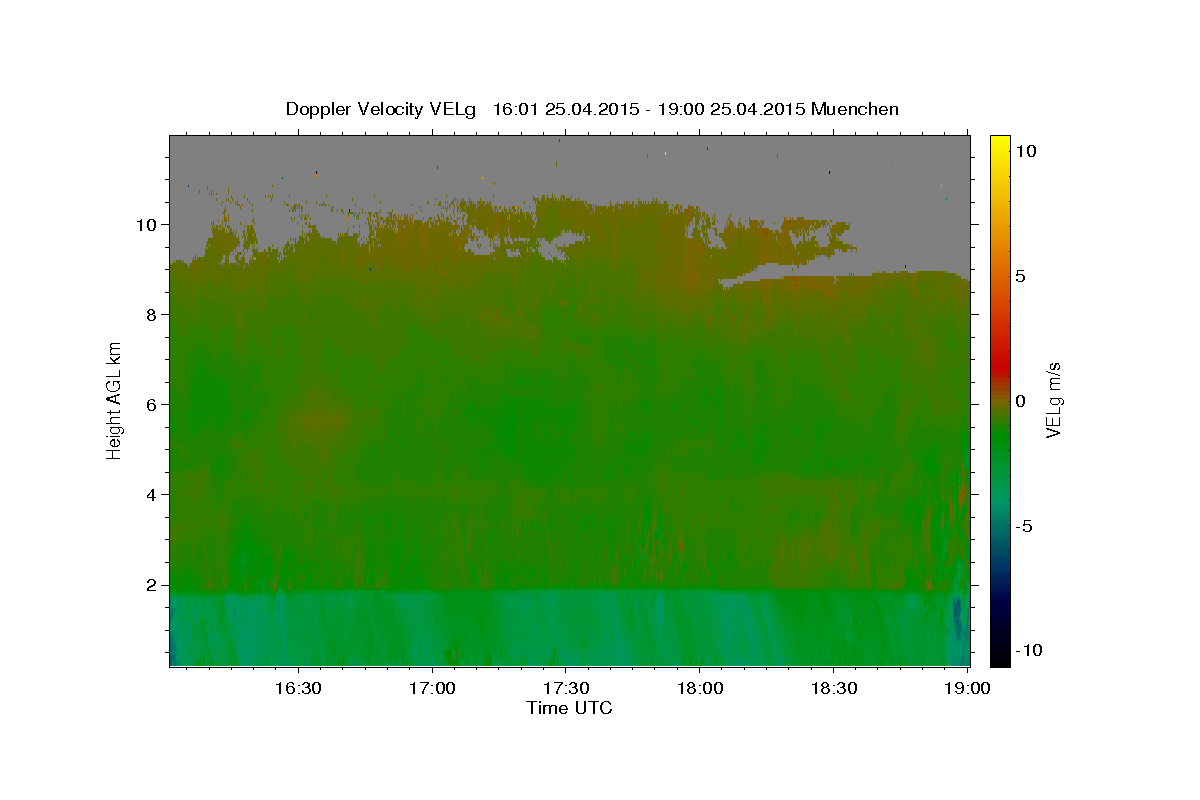Click the teal low-level layer below 2 km

[x=569, y=628]
